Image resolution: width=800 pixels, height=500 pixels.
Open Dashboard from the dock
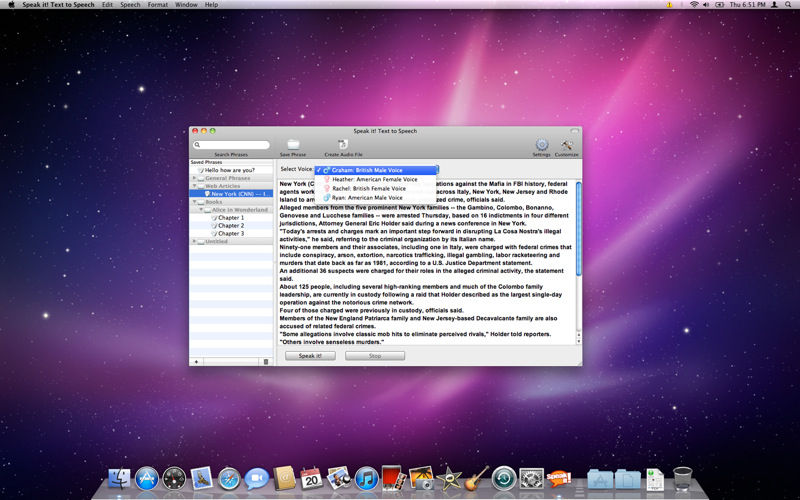pyautogui.click(x=174, y=479)
